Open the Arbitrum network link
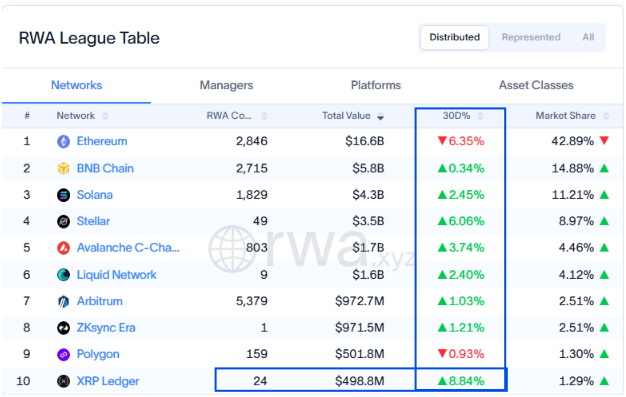626x397 pixels. click(99, 301)
